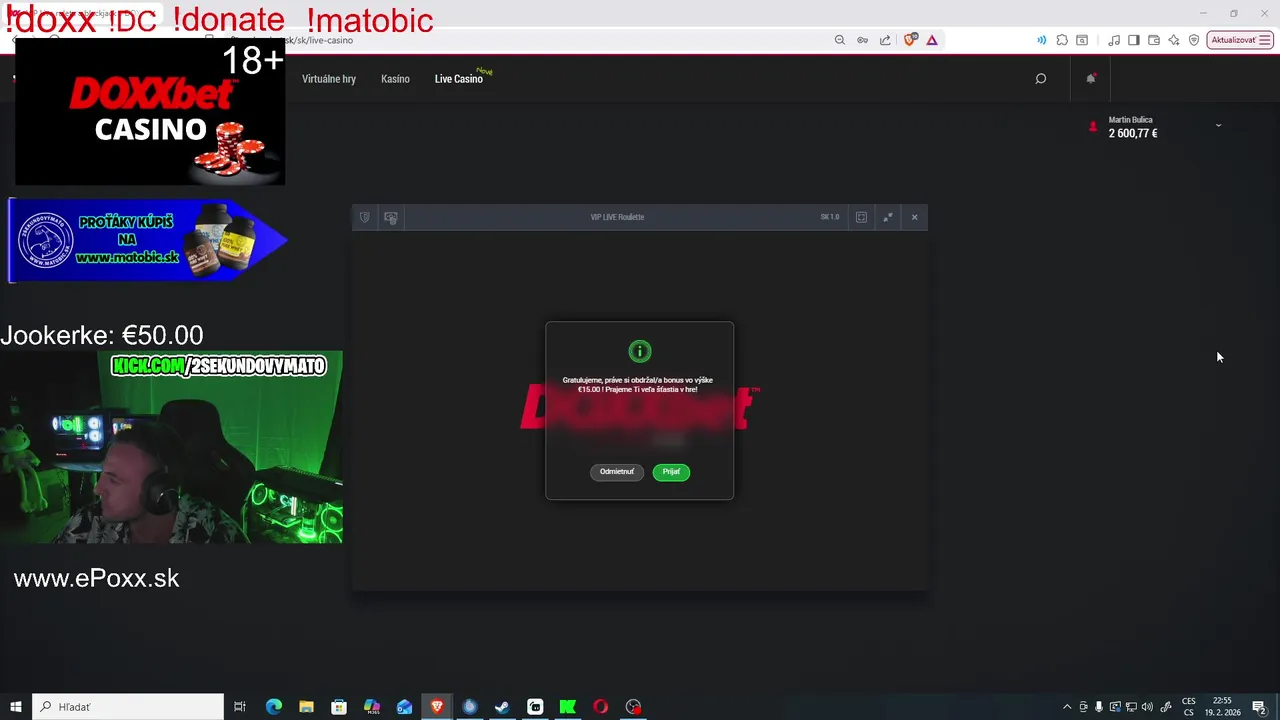Open Opera browser from the taskbar

pos(600,707)
